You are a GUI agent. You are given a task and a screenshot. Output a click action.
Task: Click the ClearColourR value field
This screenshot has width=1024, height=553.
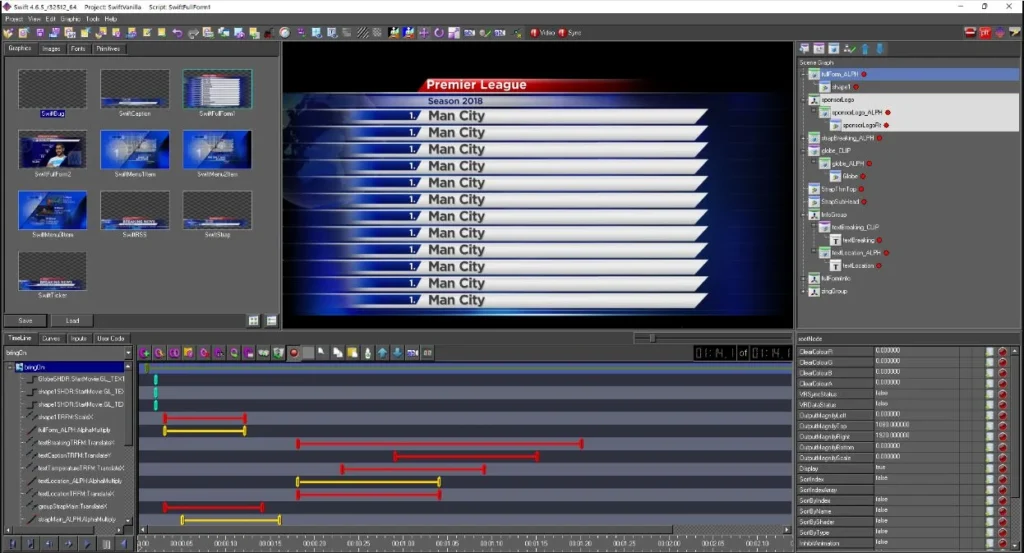916,351
